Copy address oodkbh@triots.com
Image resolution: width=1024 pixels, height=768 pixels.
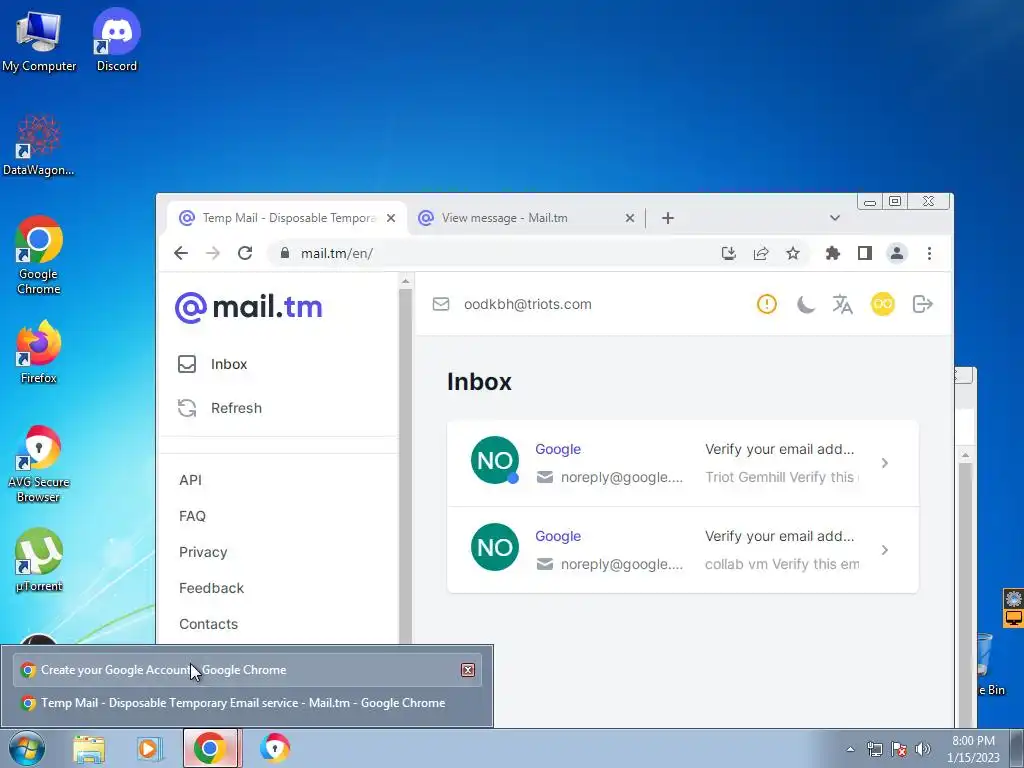[528, 304]
